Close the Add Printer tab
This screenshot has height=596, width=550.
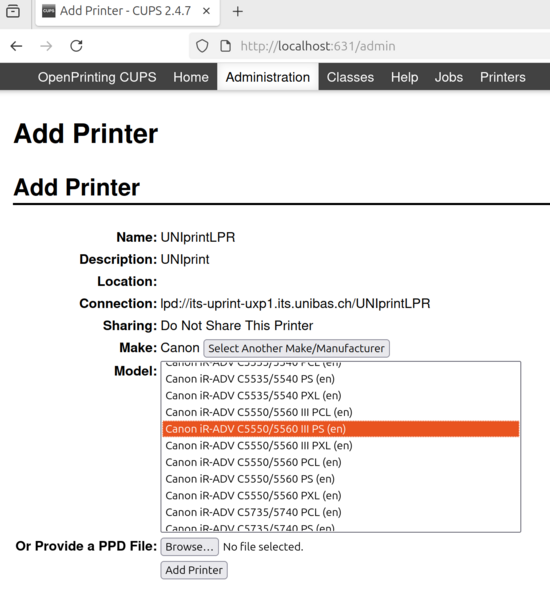[206, 11]
